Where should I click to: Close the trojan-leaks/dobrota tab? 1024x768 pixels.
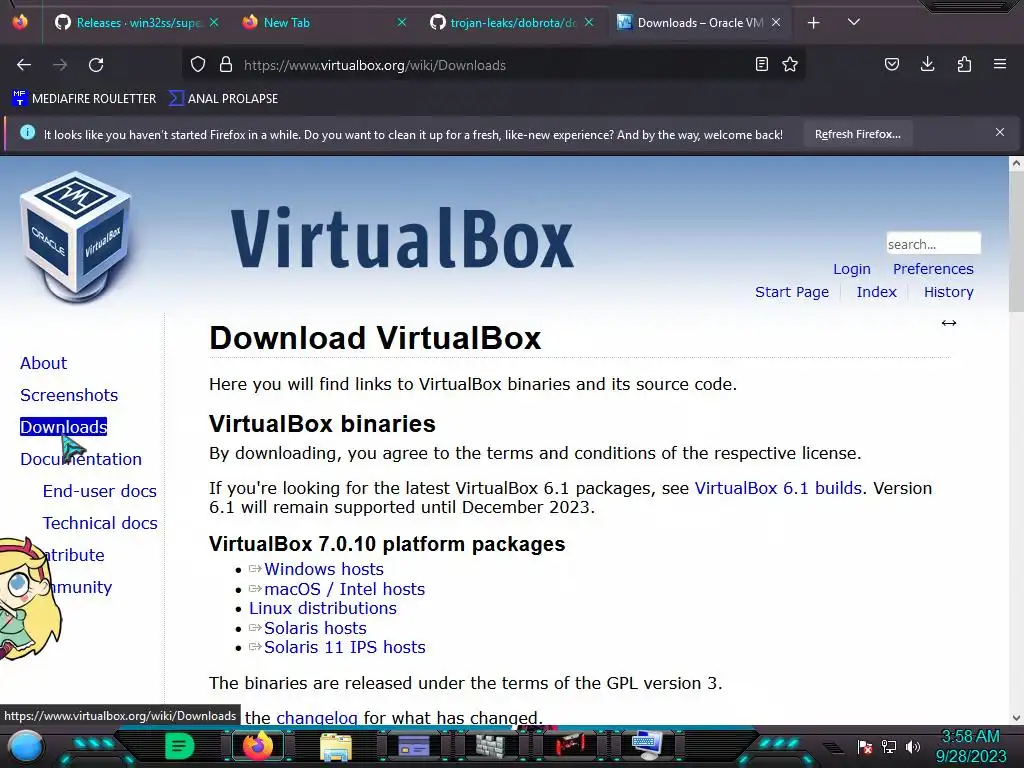(x=589, y=22)
